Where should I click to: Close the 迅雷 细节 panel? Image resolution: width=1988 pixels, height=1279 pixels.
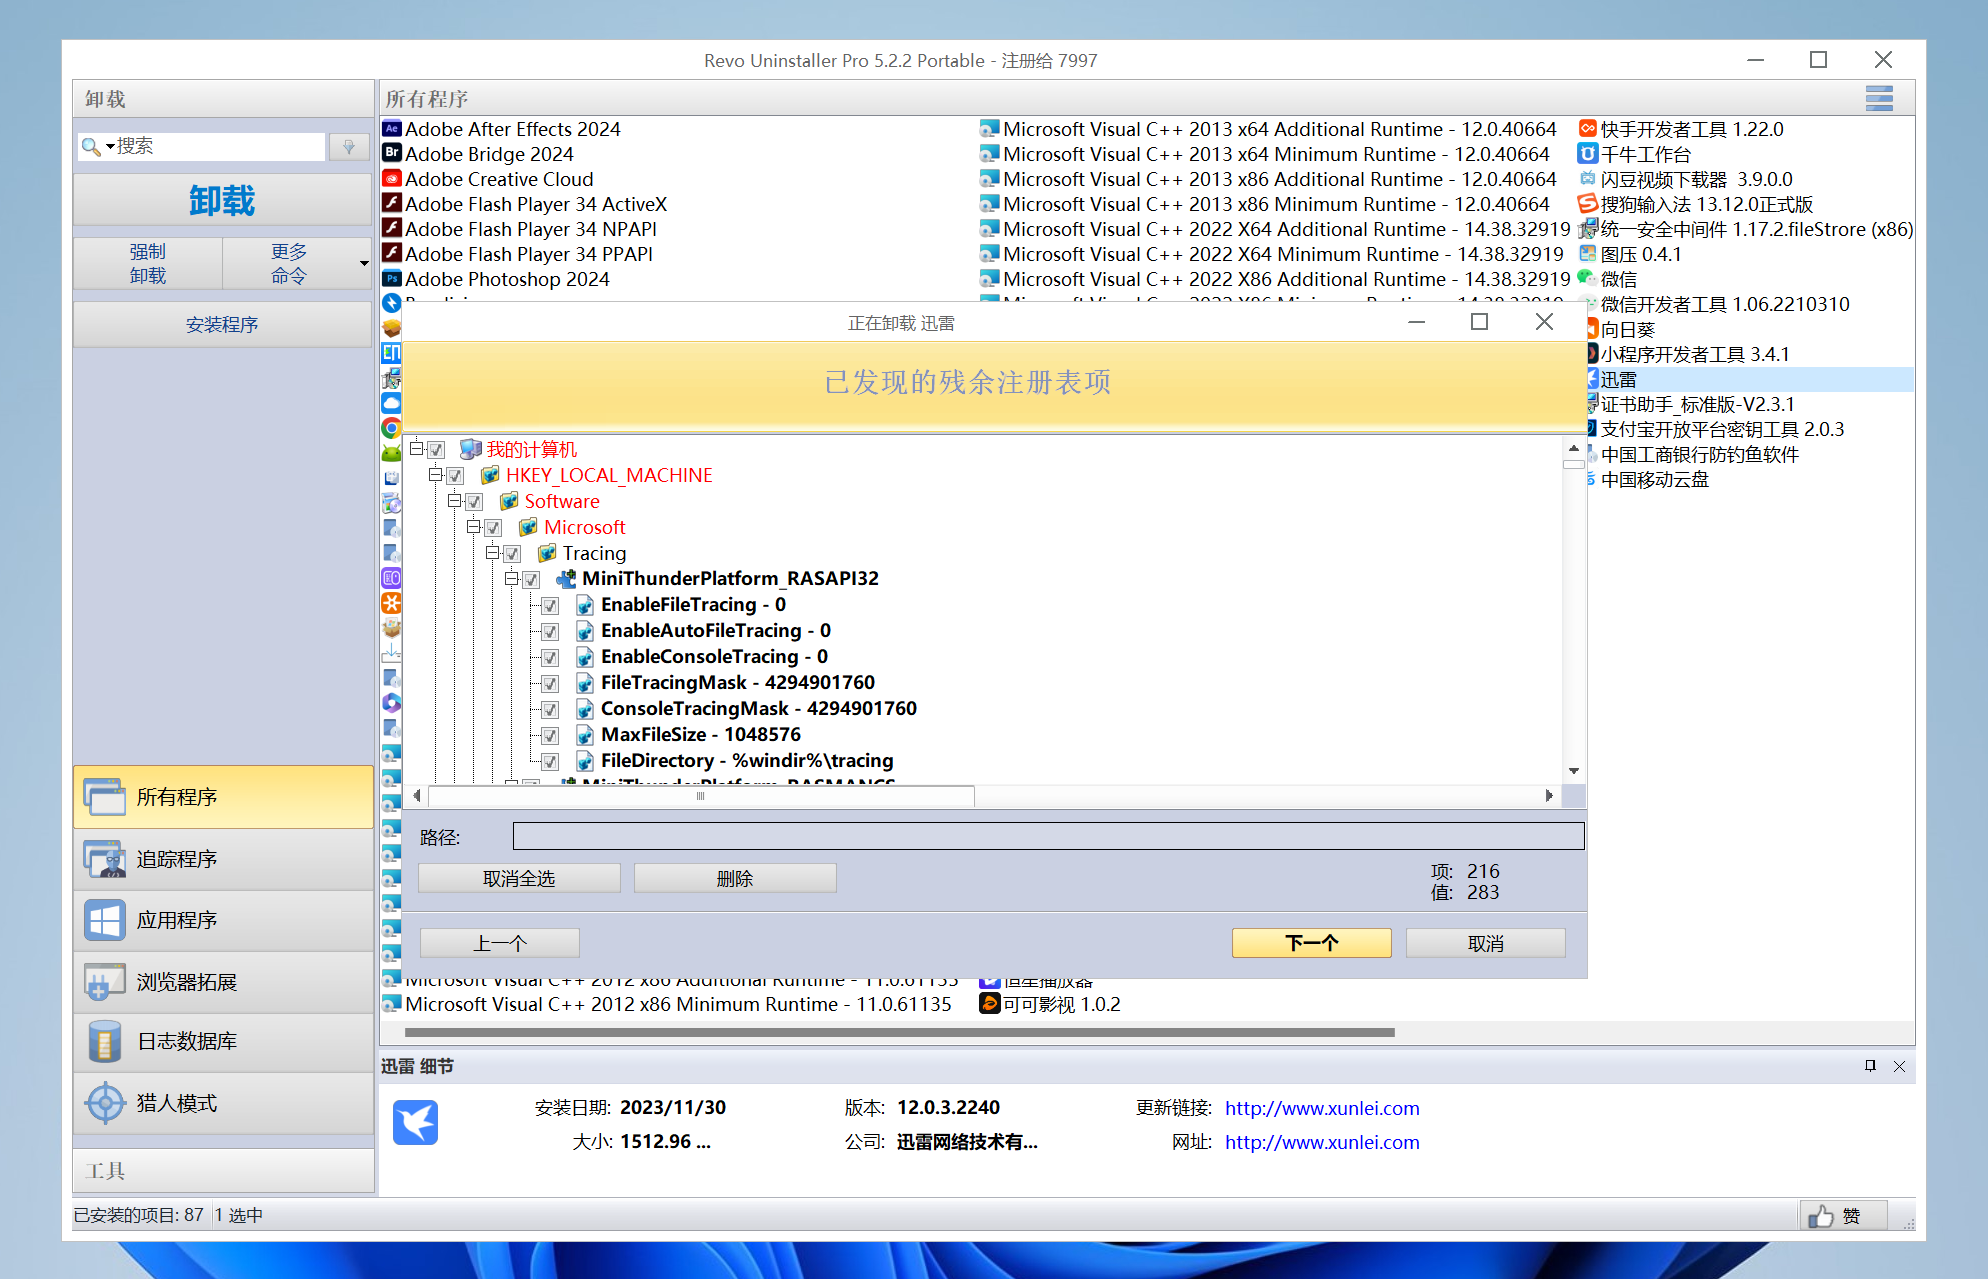[1900, 1066]
